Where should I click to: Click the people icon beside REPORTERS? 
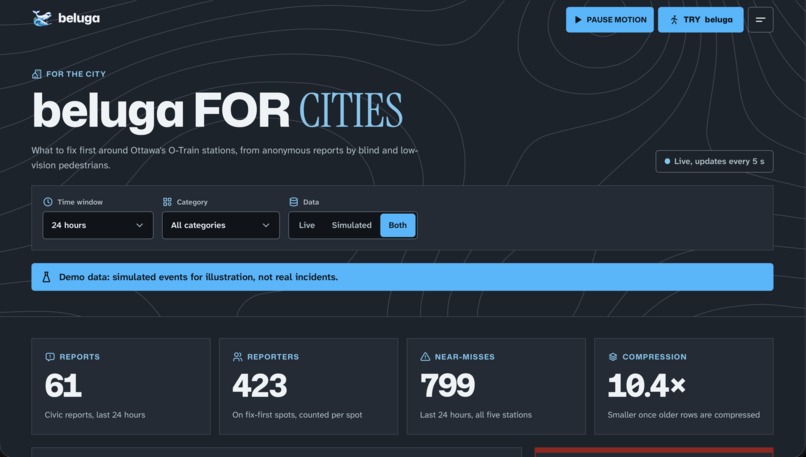pyautogui.click(x=237, y=357)
